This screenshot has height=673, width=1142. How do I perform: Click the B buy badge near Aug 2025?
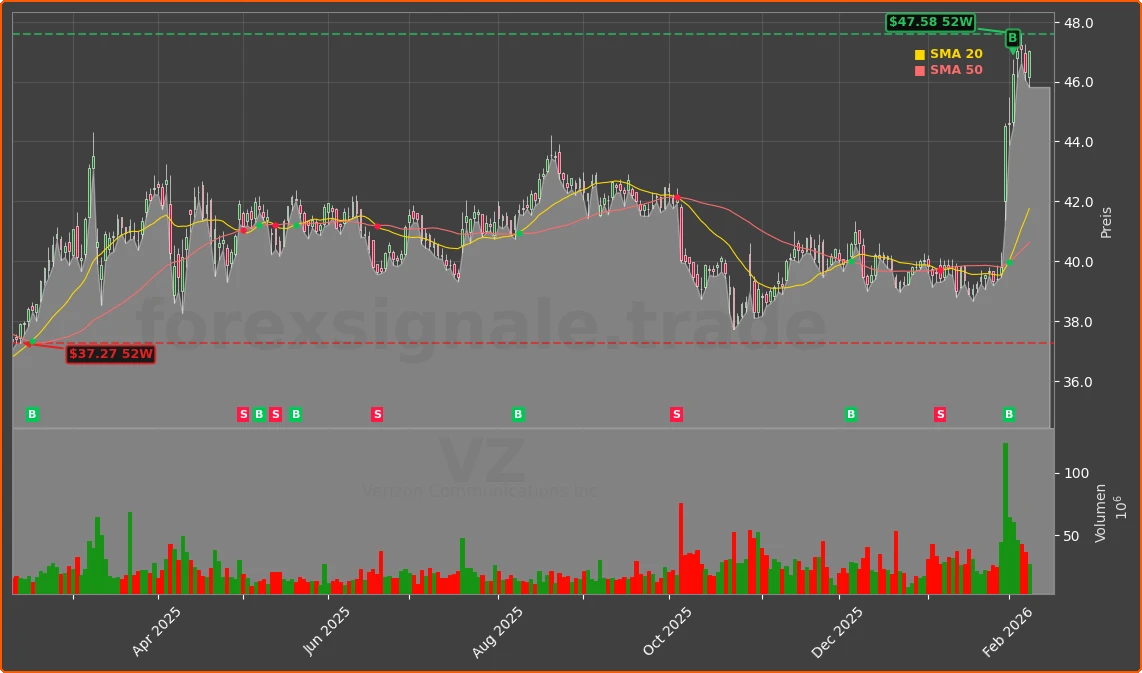517,413
